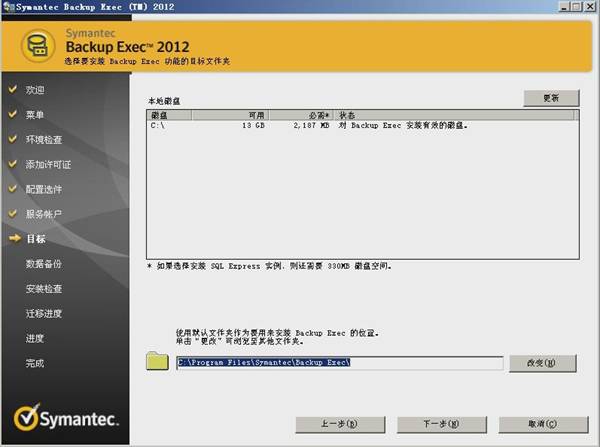This screenshot has height=447, width=600.
Task: Click the Symantec checkmark logo at bottom left
Action: pos(20,418)
